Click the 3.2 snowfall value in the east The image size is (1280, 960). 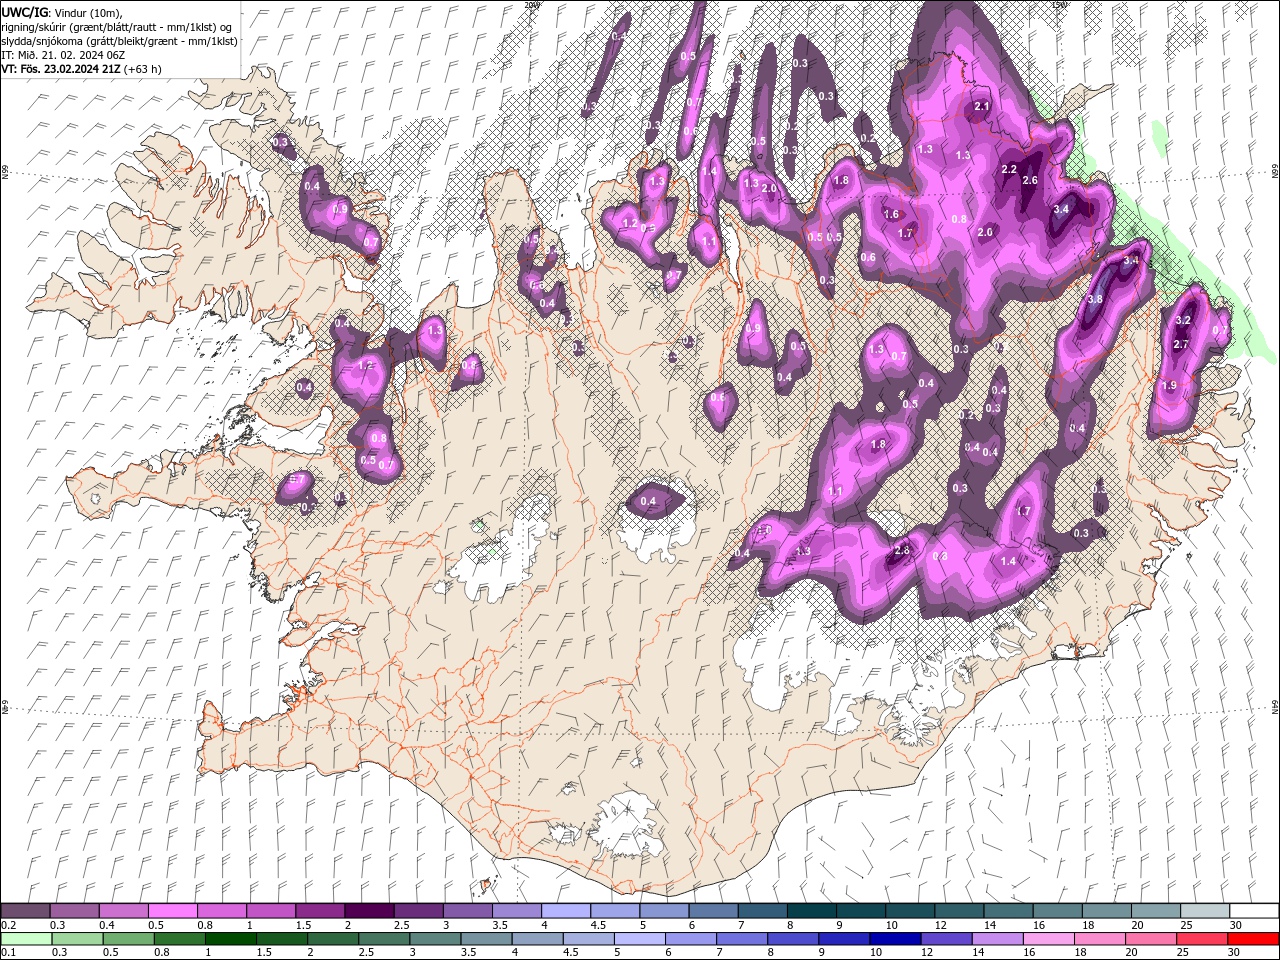pos(1183,320)
